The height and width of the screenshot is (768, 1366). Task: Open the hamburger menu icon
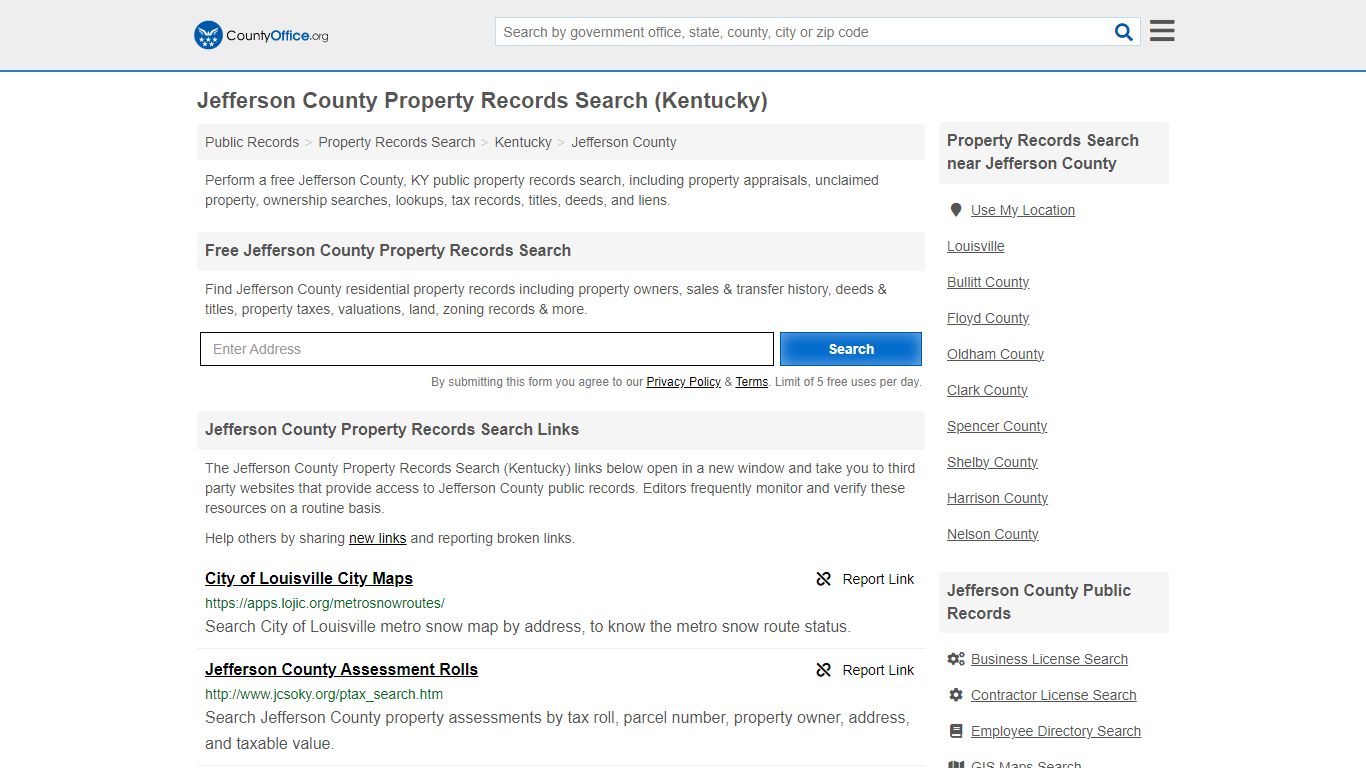click(1162, 31)
